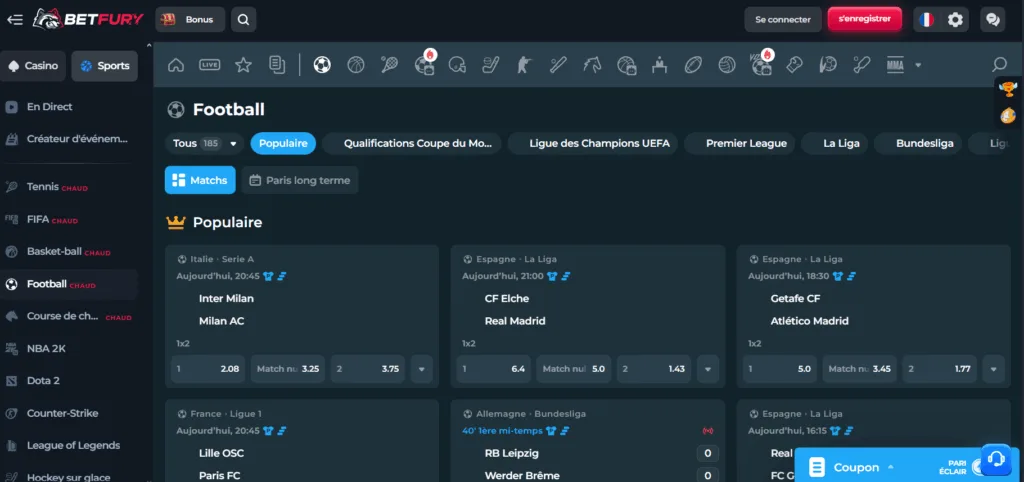The width and height of the screenshot is (1024, 482).
Task: Select the basketball icon in the sports bar
Action: point(356,65)
